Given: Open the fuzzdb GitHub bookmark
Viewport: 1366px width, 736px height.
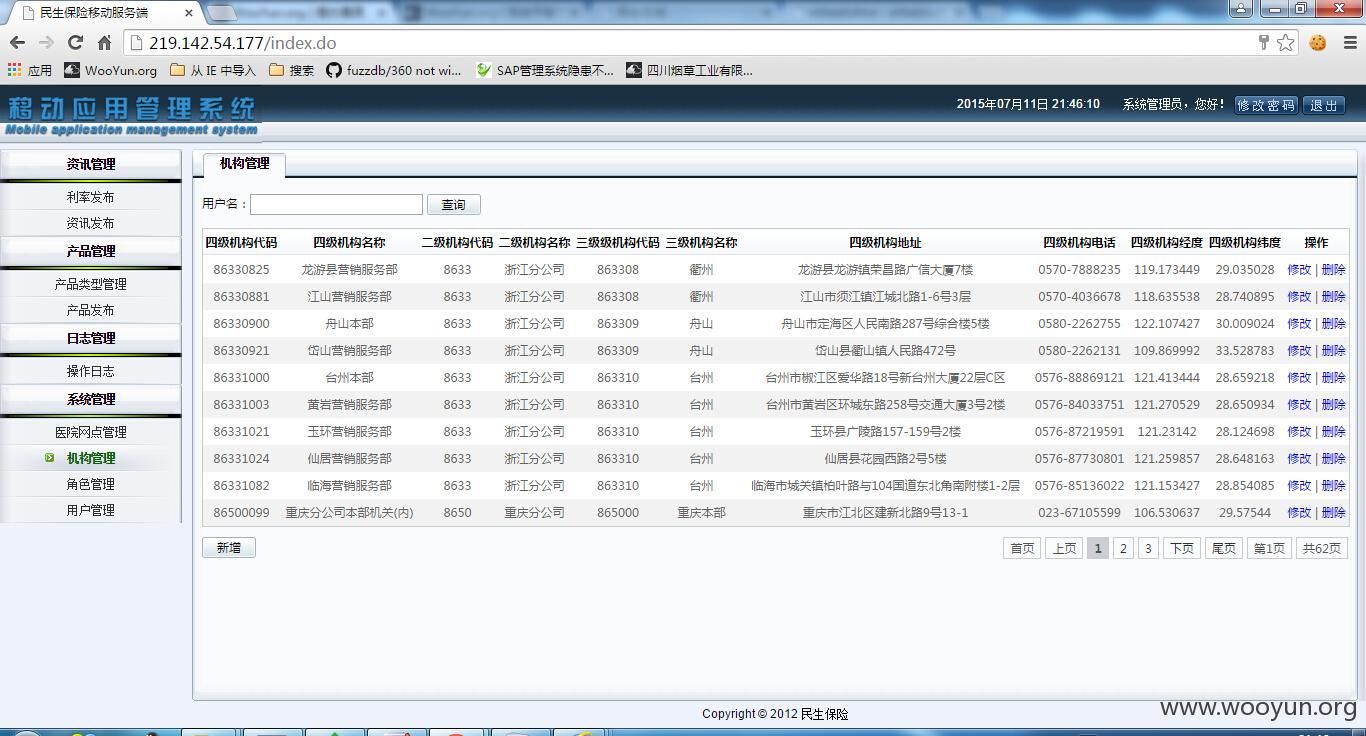Looking at the screenshot, I should point(393,70).
